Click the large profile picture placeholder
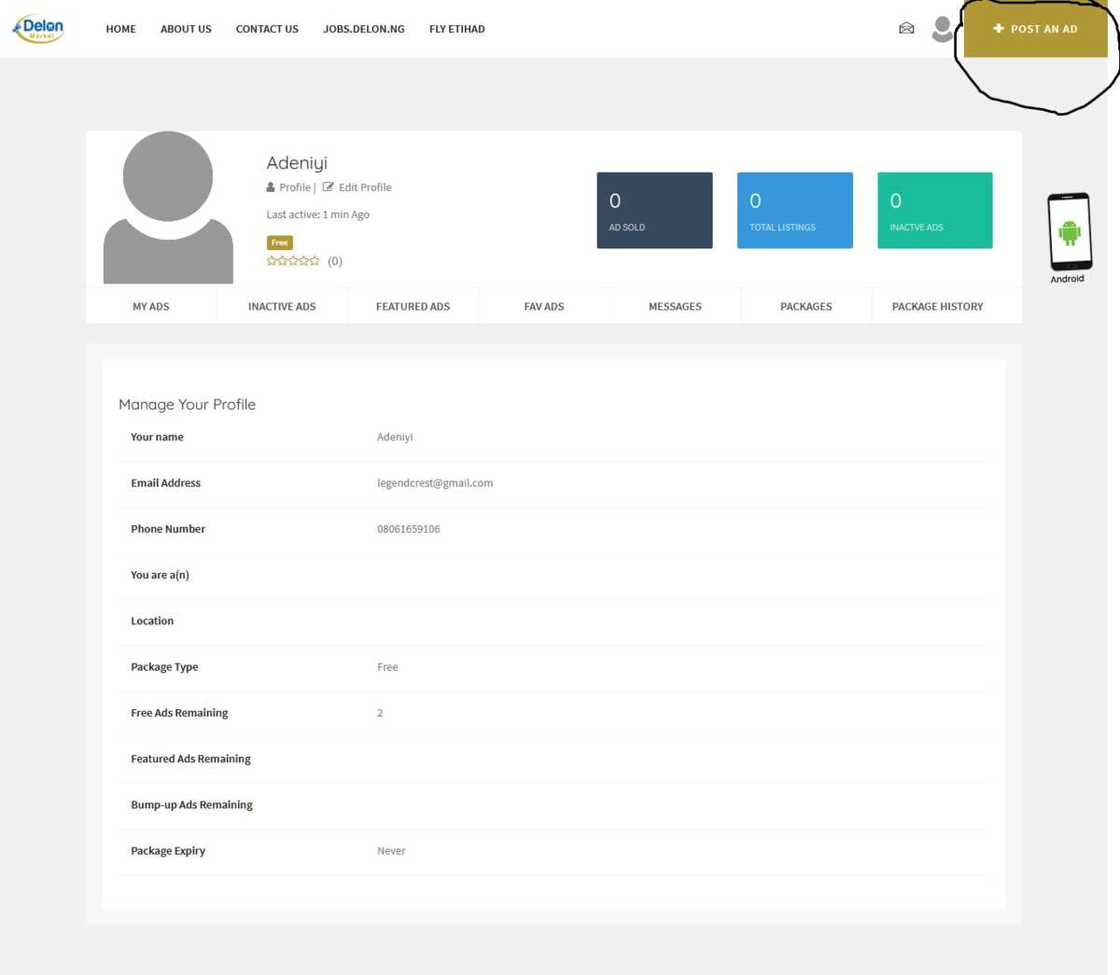 click(x=168, y=207)
